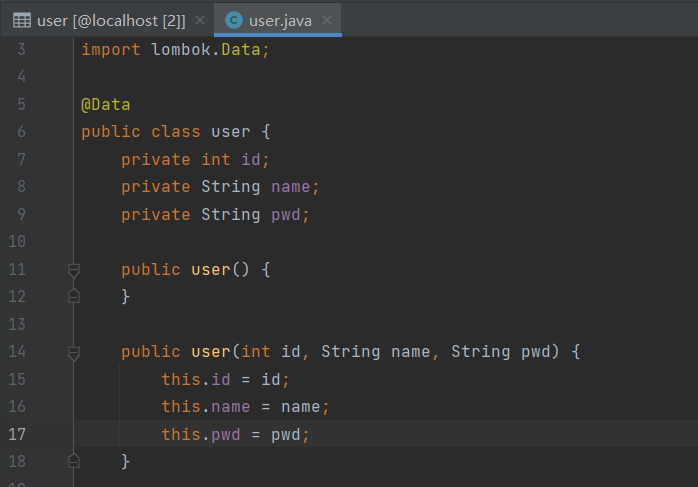Click line number 7 in the gutter
The width and height of the screenshot is (698, 487).
tap(21, 159)
